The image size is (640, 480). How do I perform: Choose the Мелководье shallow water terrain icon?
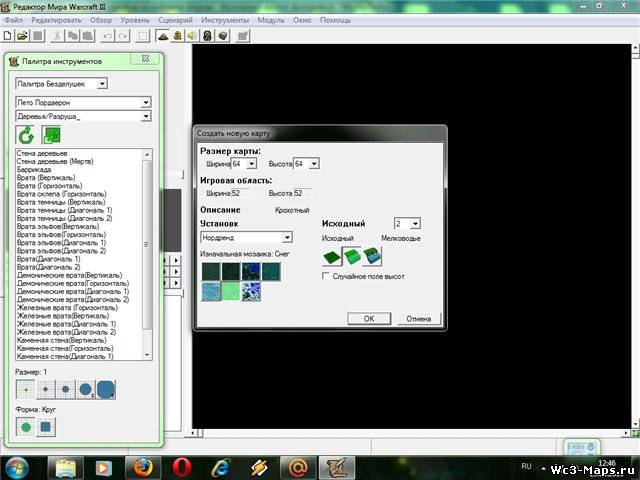(373, 255)
